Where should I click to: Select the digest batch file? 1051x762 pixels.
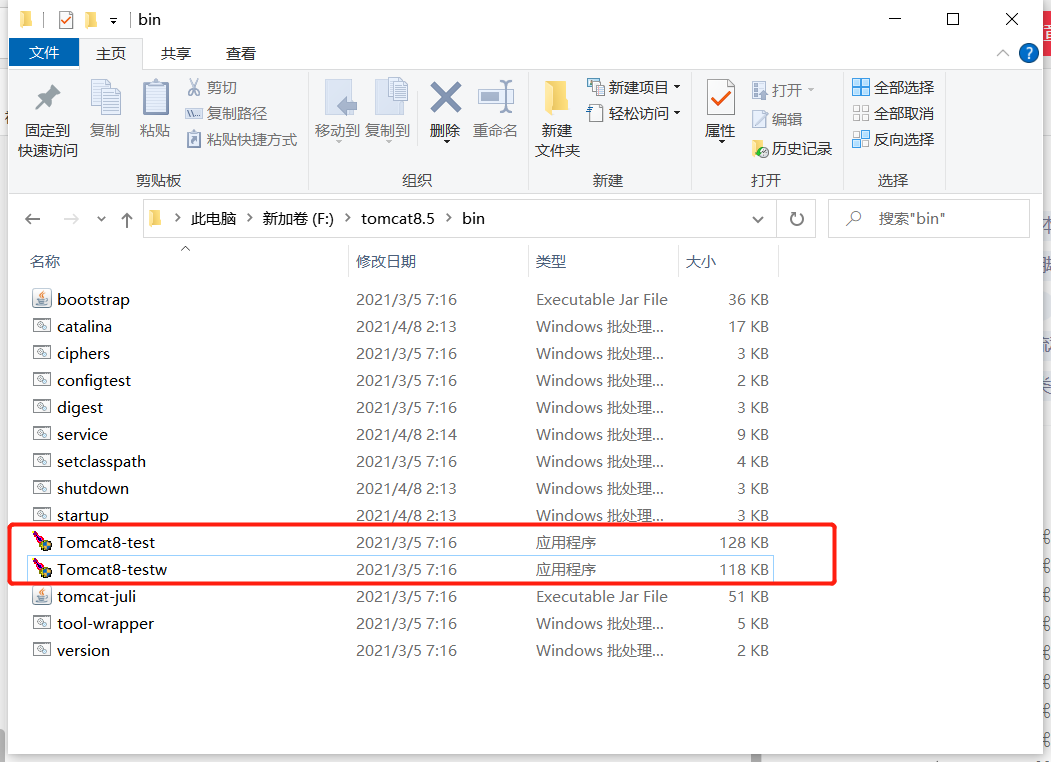(400, 407)
